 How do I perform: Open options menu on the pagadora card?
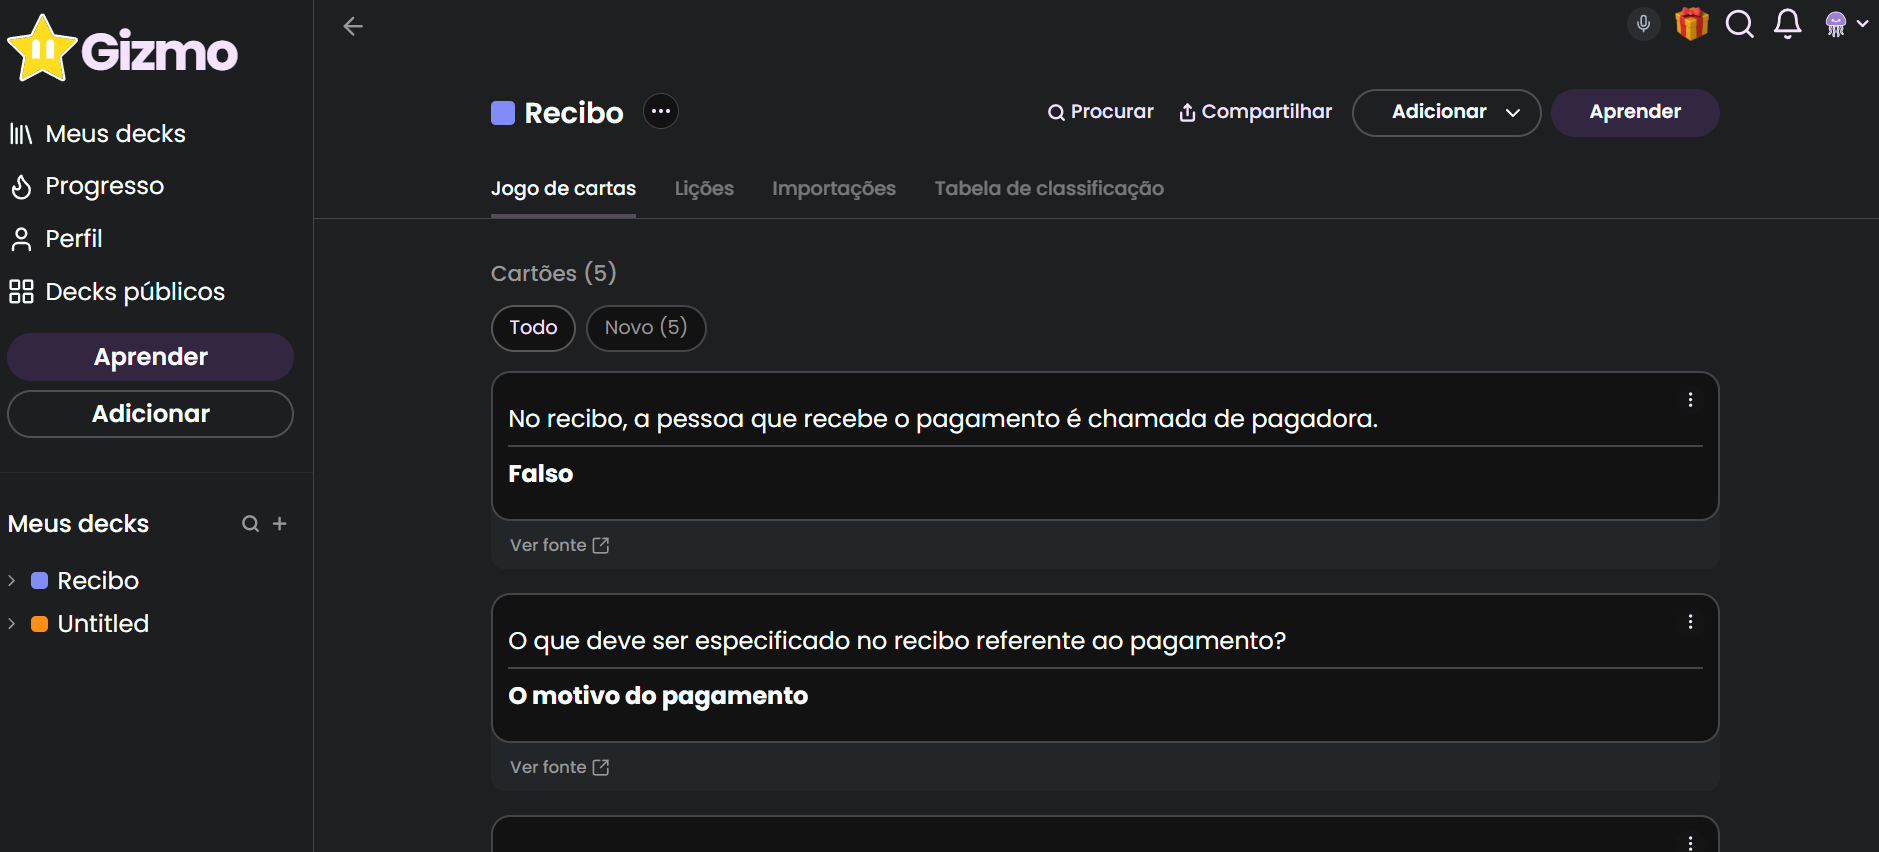(1690, 400)
